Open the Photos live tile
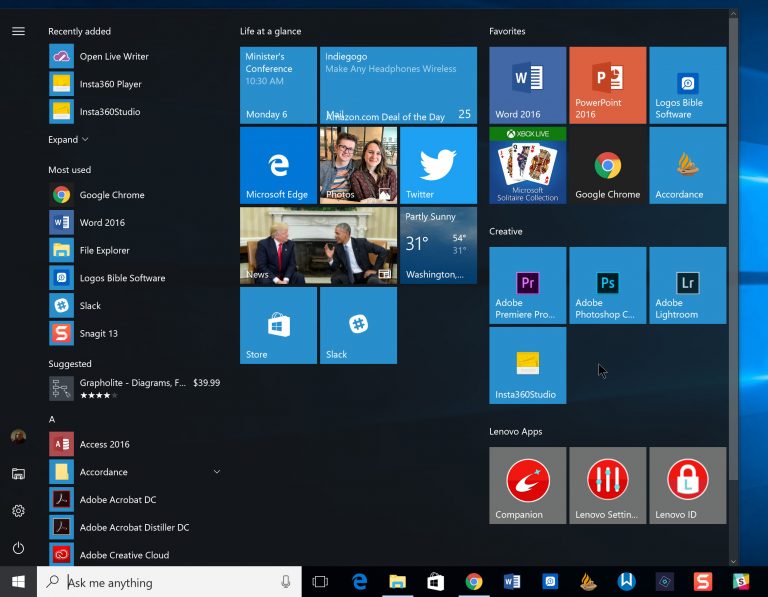This screenshot has width=768, height=597. pos(358,165)
